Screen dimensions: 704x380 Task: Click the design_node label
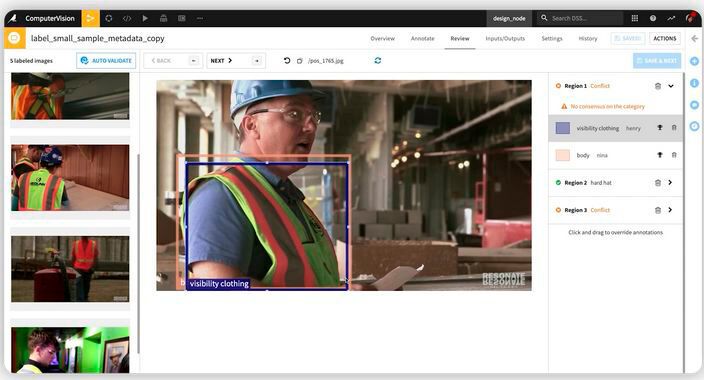tap(509, 18)
